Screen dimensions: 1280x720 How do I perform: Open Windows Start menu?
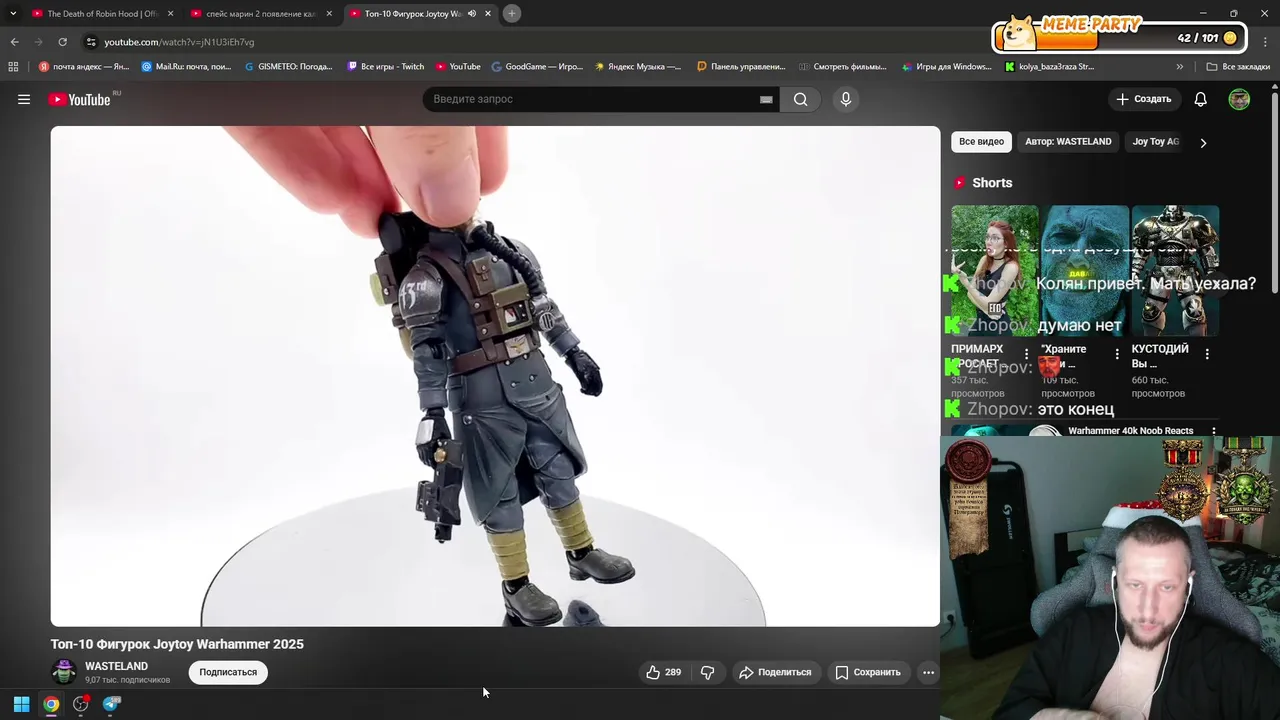click(21, 704)
